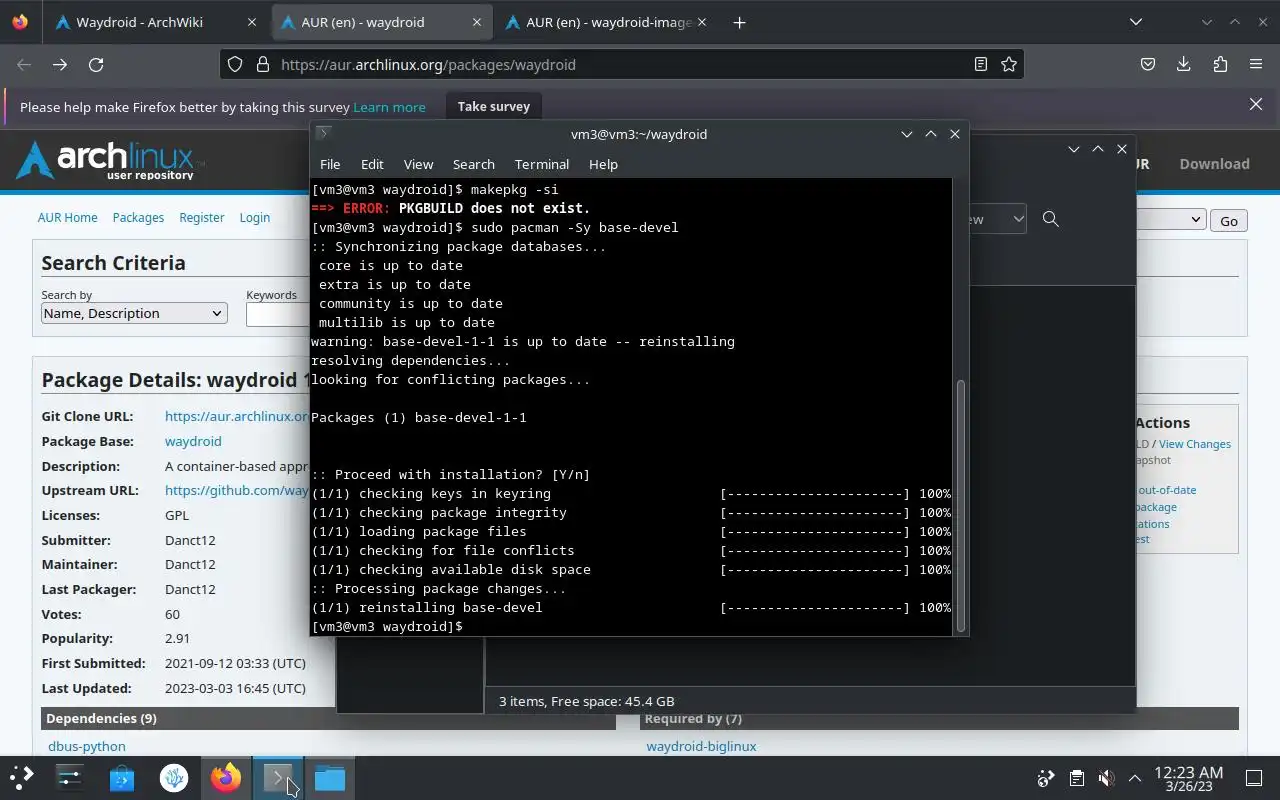The image size is (1280, 800).
Task: Open the AUR Register link
Action: (202, 217)
